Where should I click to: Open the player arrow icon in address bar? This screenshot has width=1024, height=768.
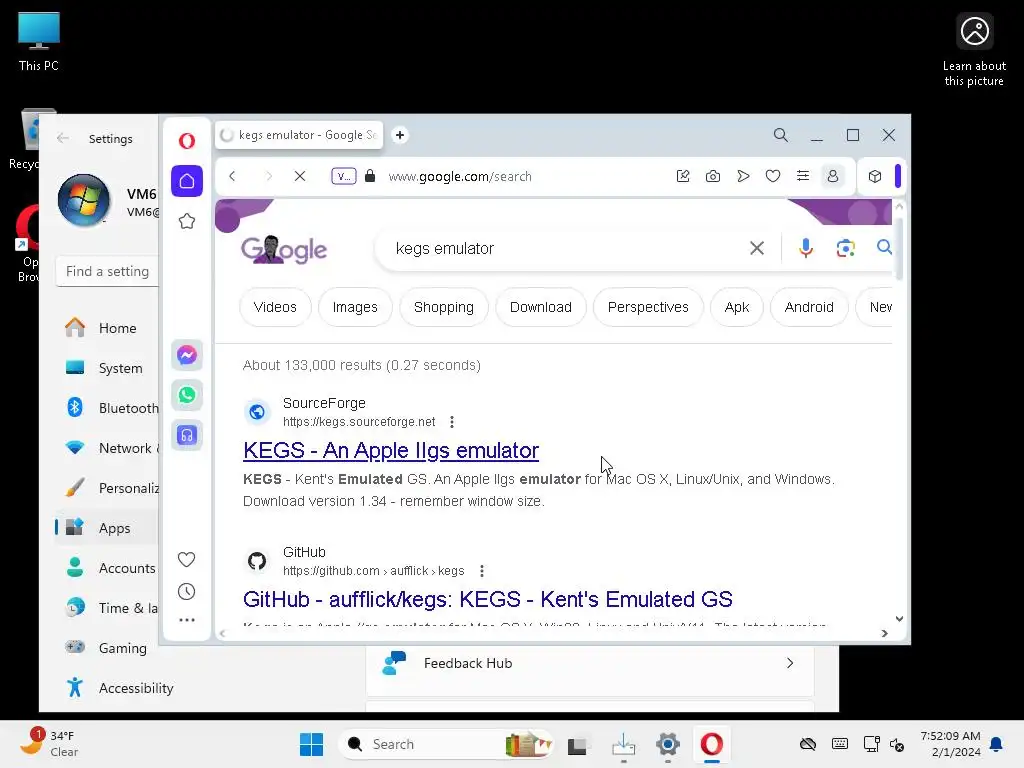[743, 176]
